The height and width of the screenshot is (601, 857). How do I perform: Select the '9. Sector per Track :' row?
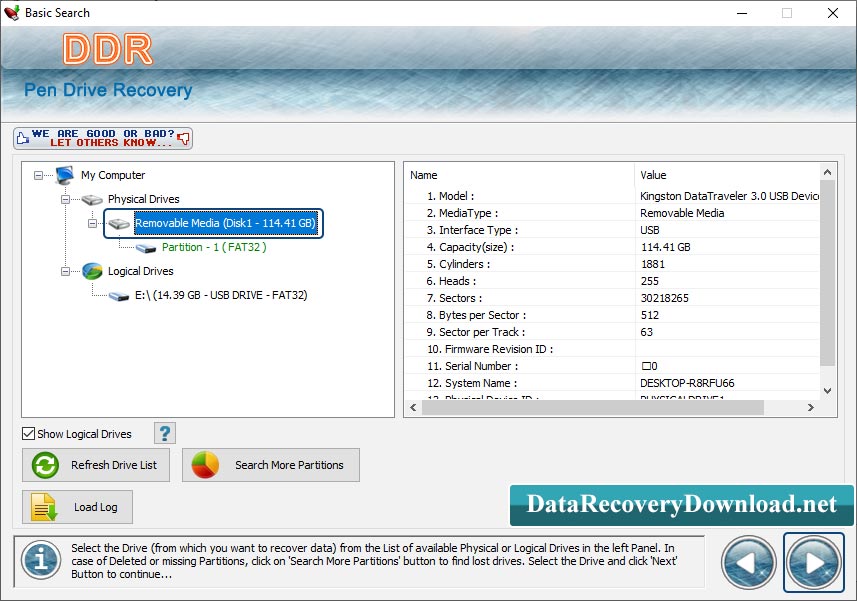pos(612,332)
